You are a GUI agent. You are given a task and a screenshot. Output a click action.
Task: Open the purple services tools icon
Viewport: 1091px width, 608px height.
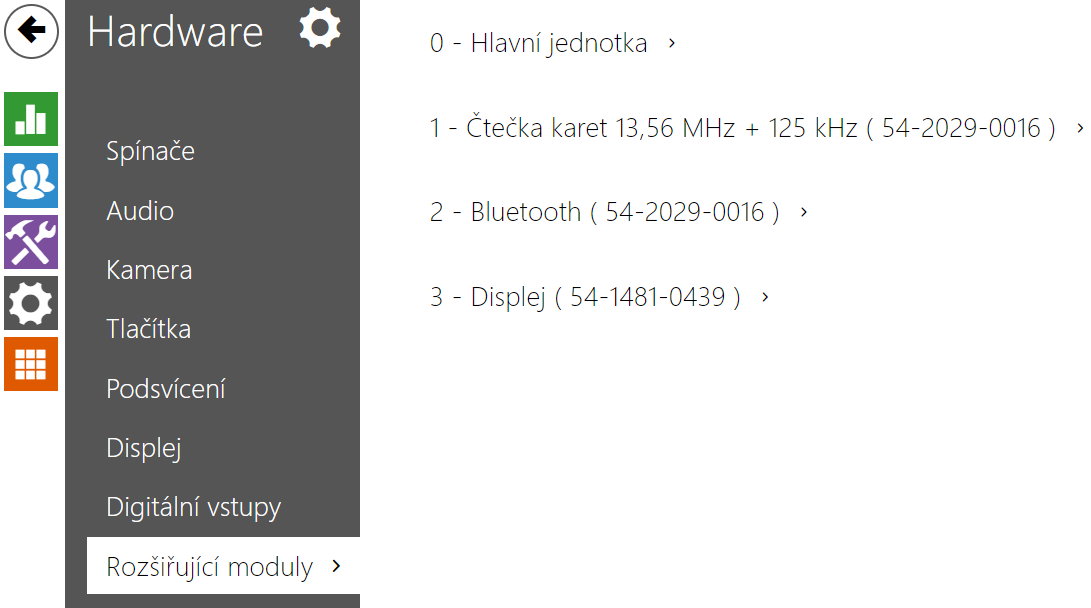coord(31,241)
